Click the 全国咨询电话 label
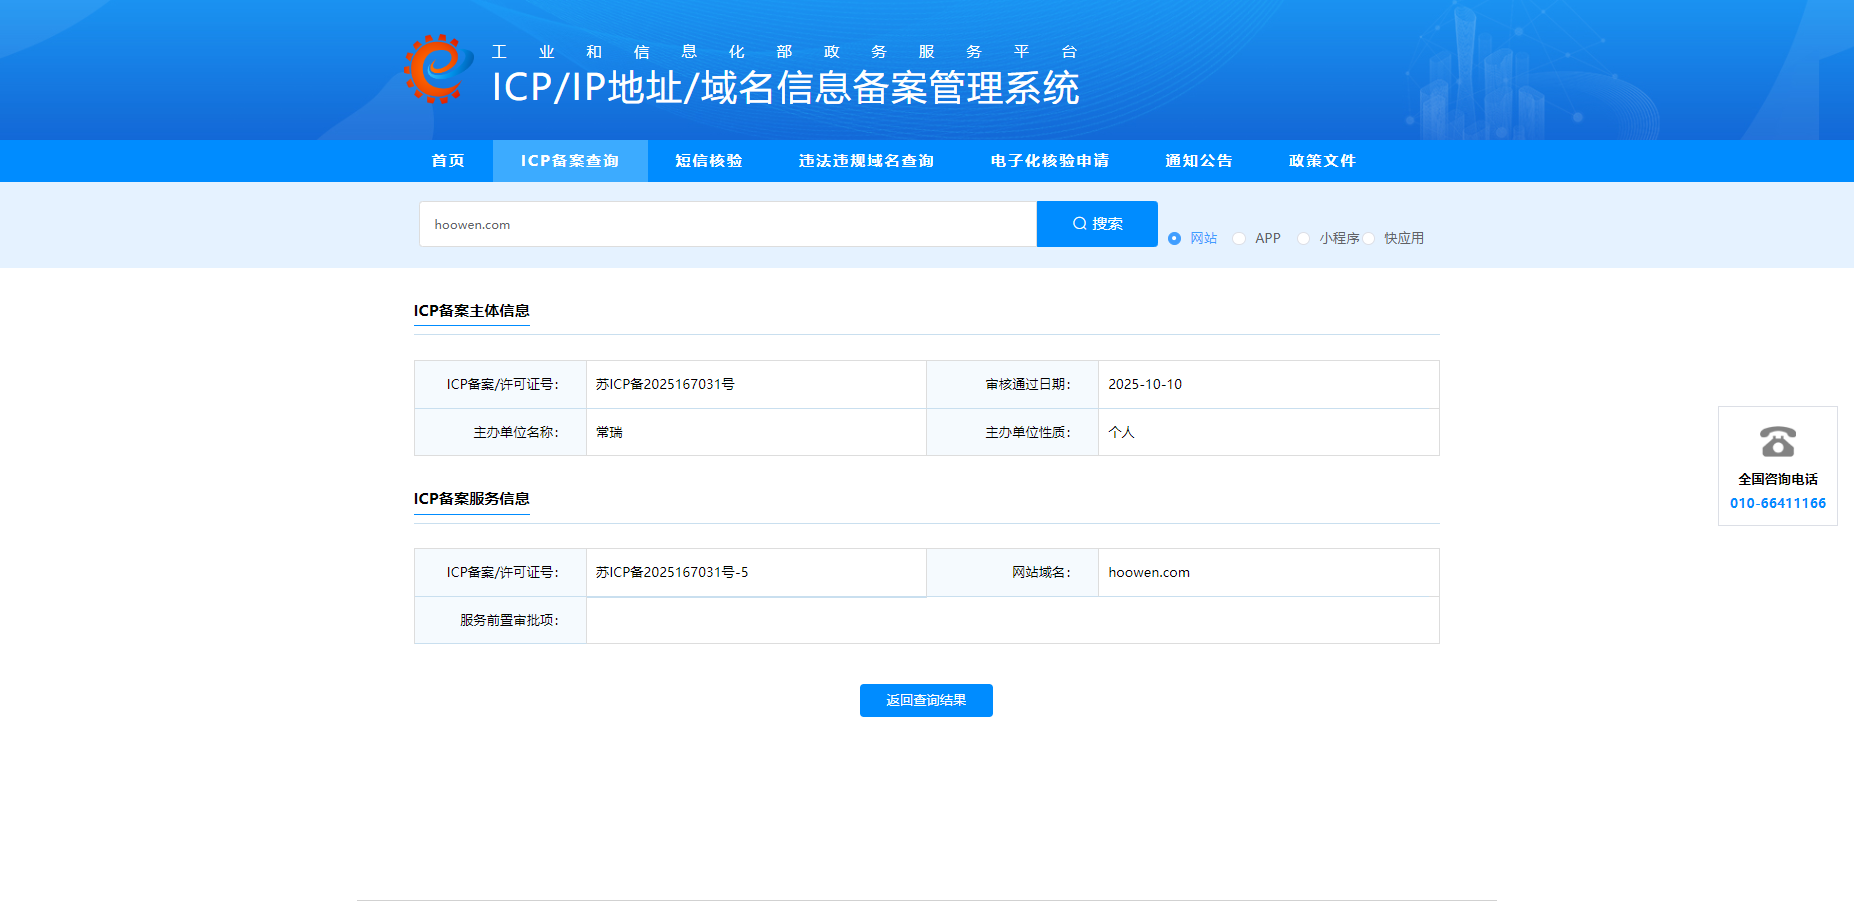Screen dimensions: 1854x912 (1778, 479)
